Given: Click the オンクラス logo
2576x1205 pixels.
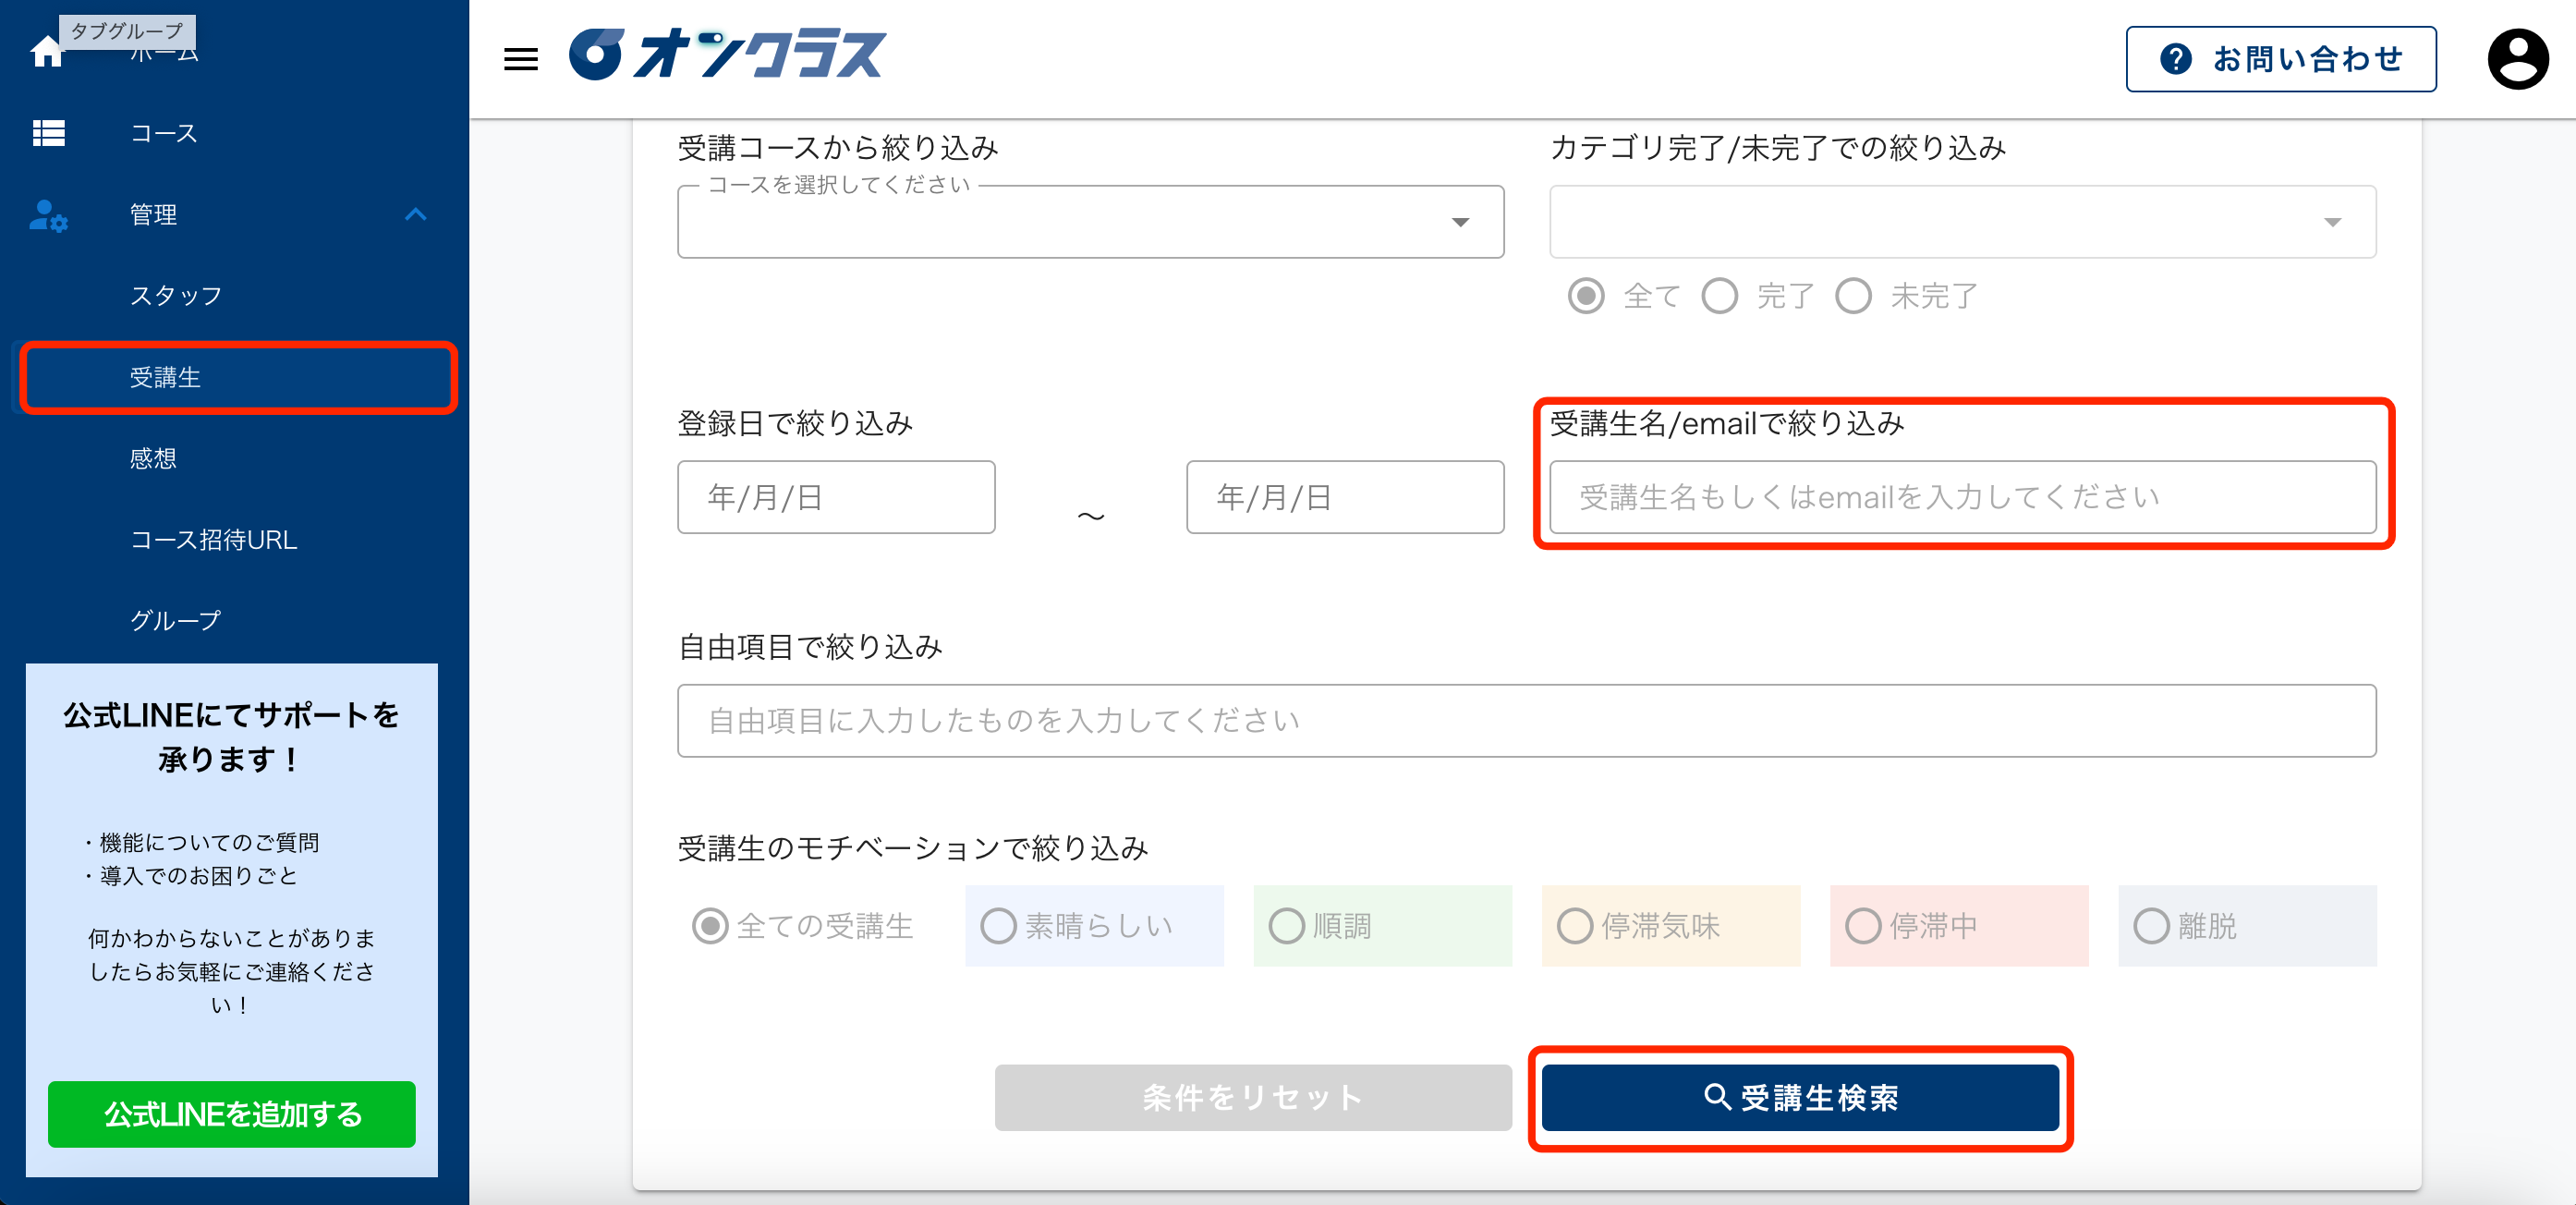Looking at the screenshot, I should pos(728,55).
